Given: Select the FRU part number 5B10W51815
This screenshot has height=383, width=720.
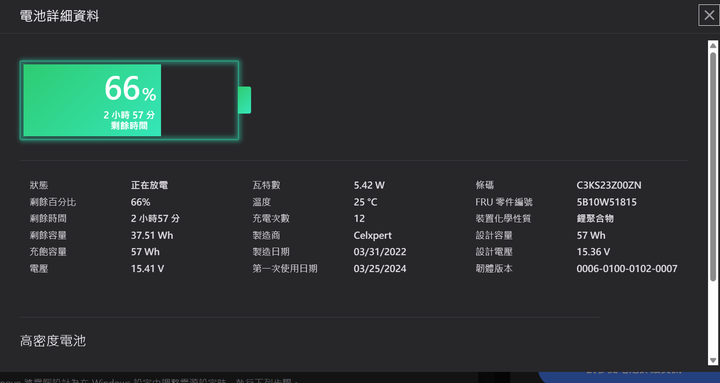Looking at the screenshot, I should (x=607, y=202).
